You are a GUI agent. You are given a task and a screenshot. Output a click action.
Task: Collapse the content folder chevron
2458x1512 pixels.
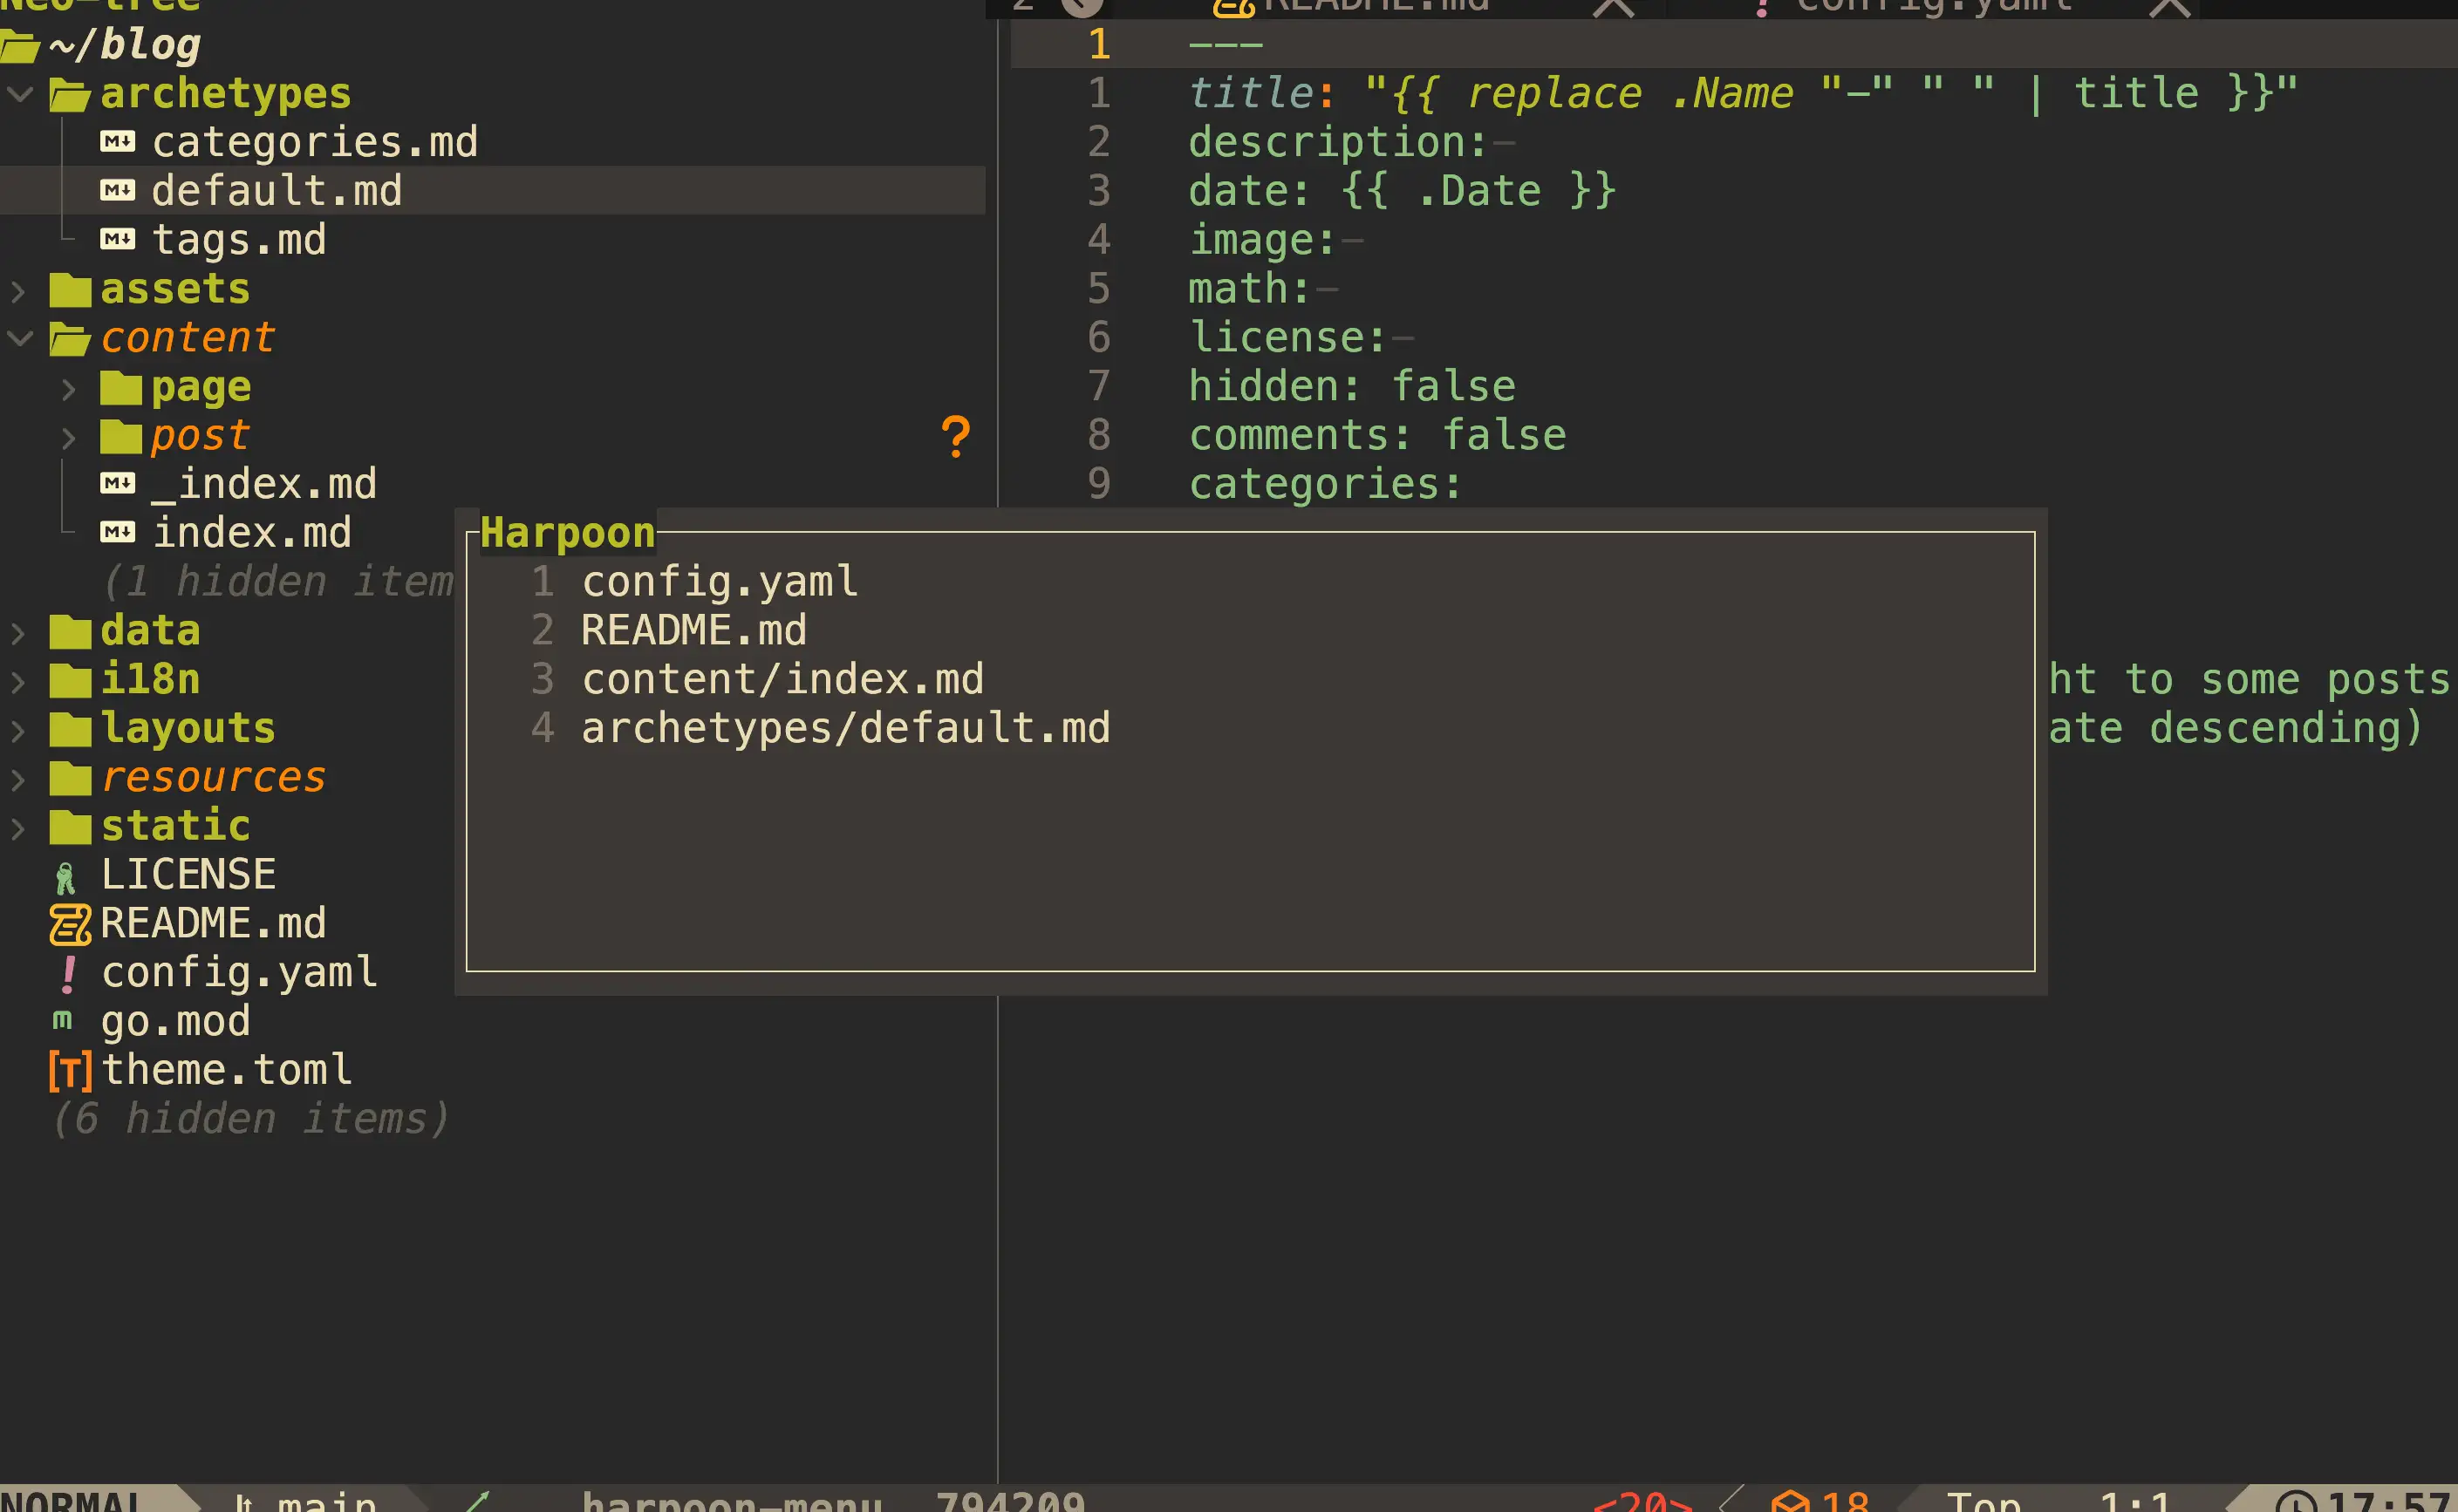(20, 339)
